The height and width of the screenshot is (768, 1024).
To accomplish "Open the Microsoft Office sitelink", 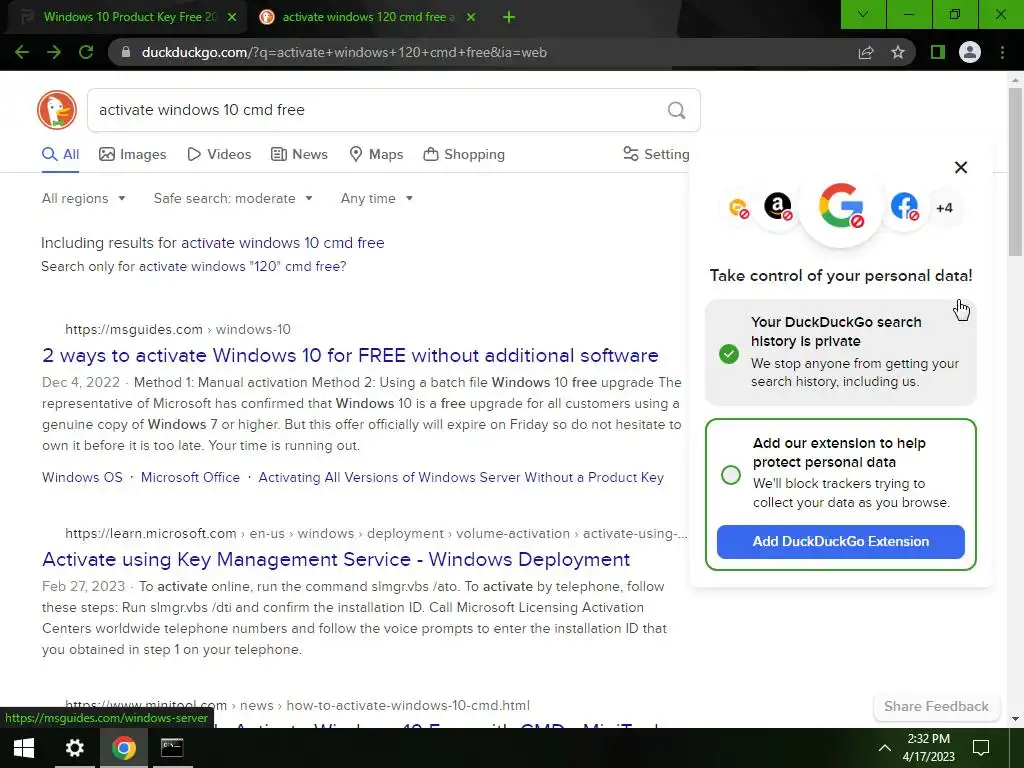I will 190,477.
